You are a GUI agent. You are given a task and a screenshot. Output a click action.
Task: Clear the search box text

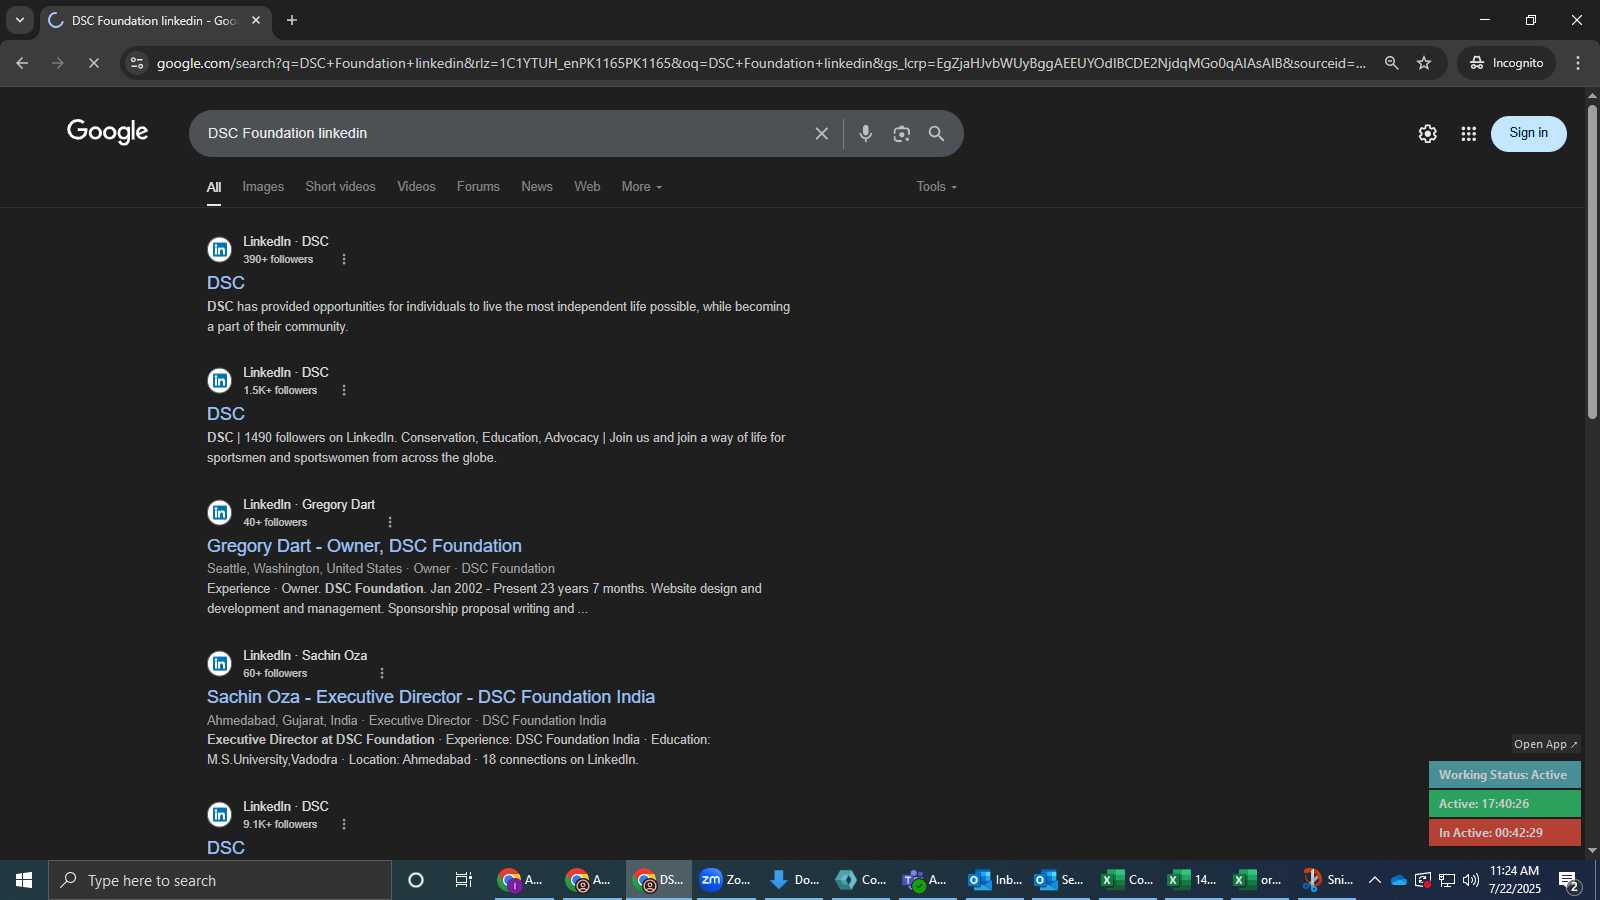tap(821, 134)
